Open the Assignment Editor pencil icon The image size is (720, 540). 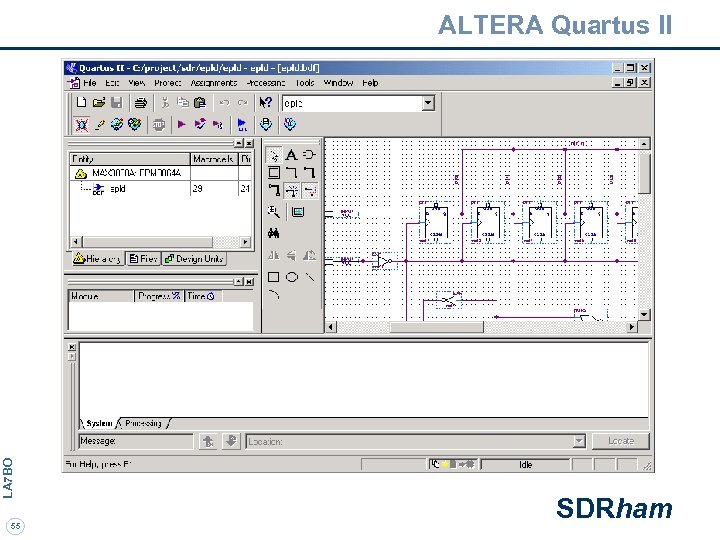click(100, 124)
